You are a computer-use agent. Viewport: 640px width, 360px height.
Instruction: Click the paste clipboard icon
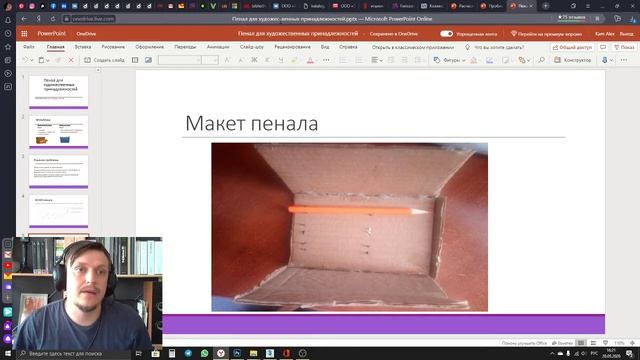(41, 60)
